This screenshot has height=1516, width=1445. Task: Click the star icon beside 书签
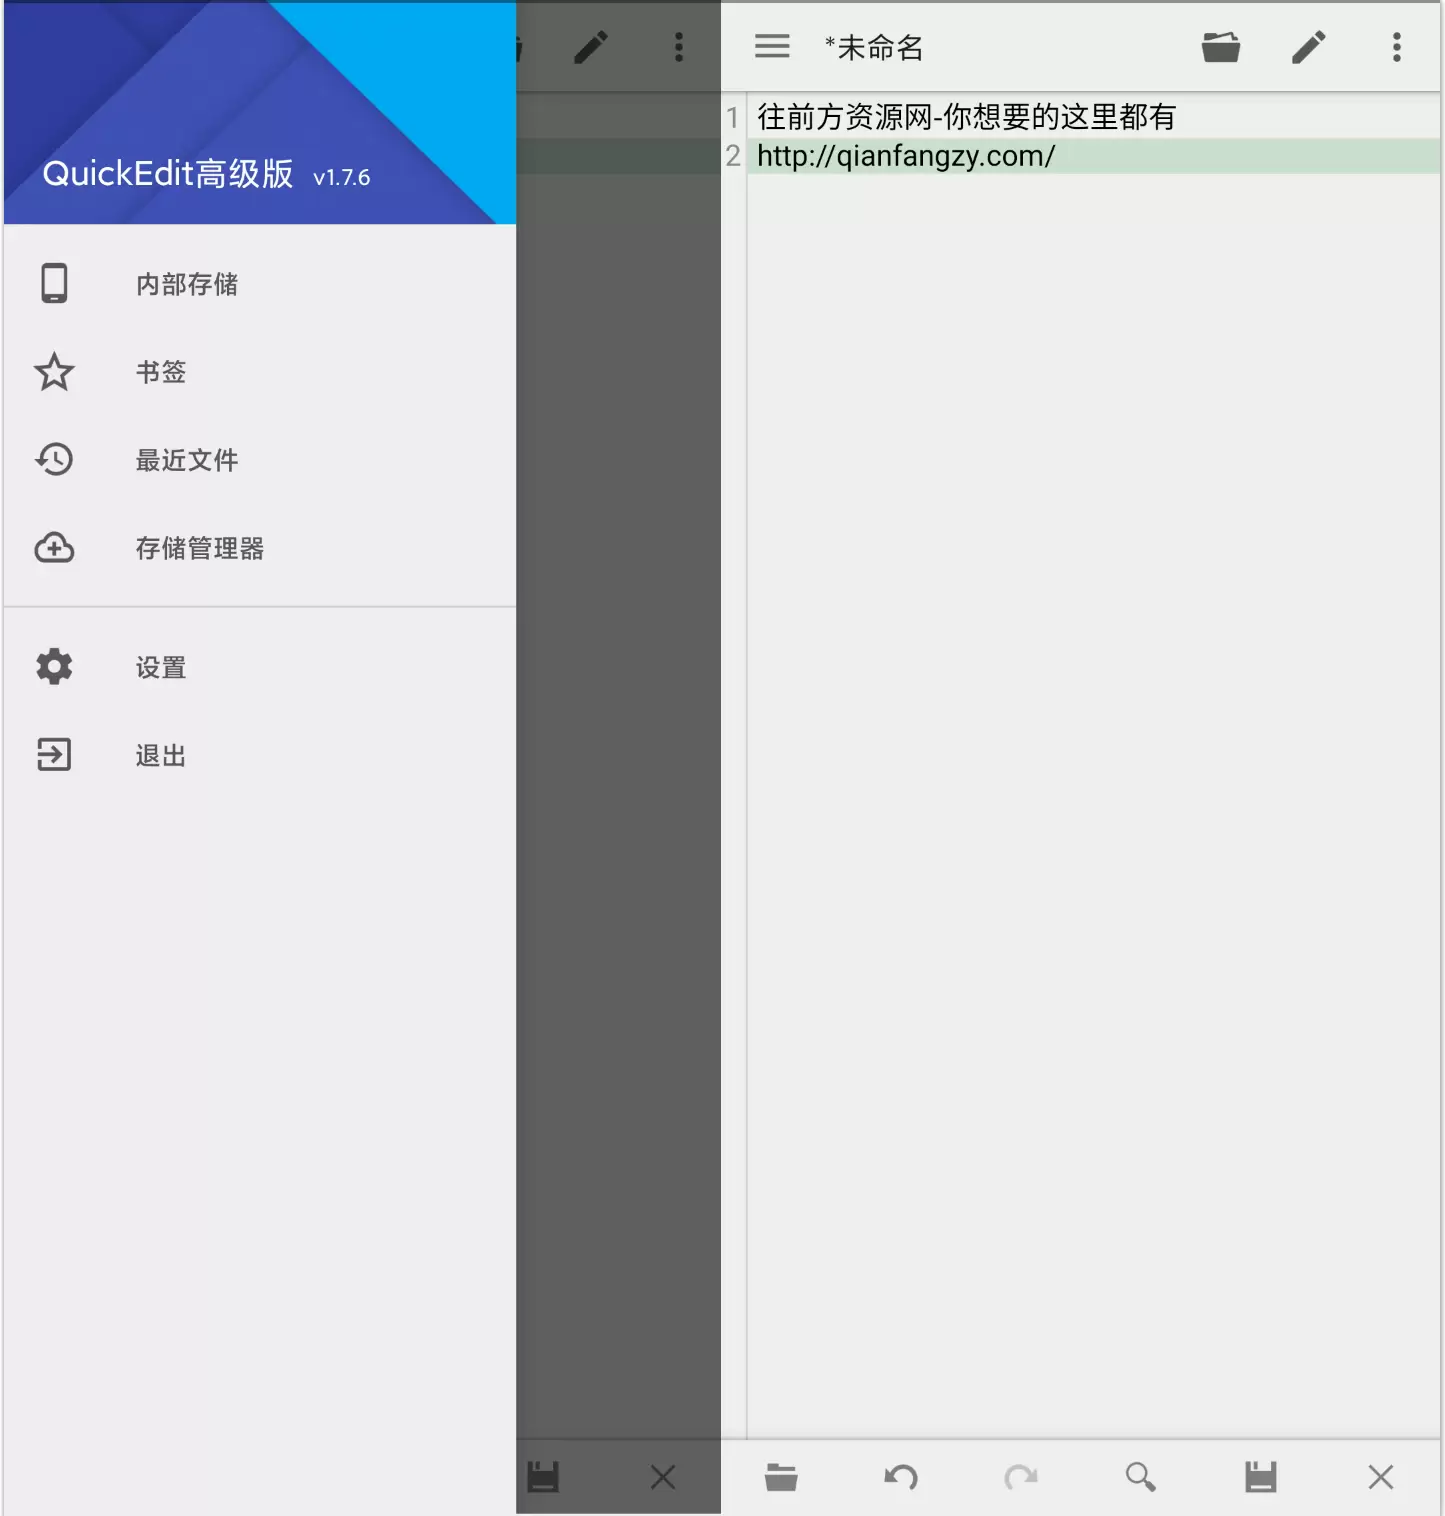point(54,372)
